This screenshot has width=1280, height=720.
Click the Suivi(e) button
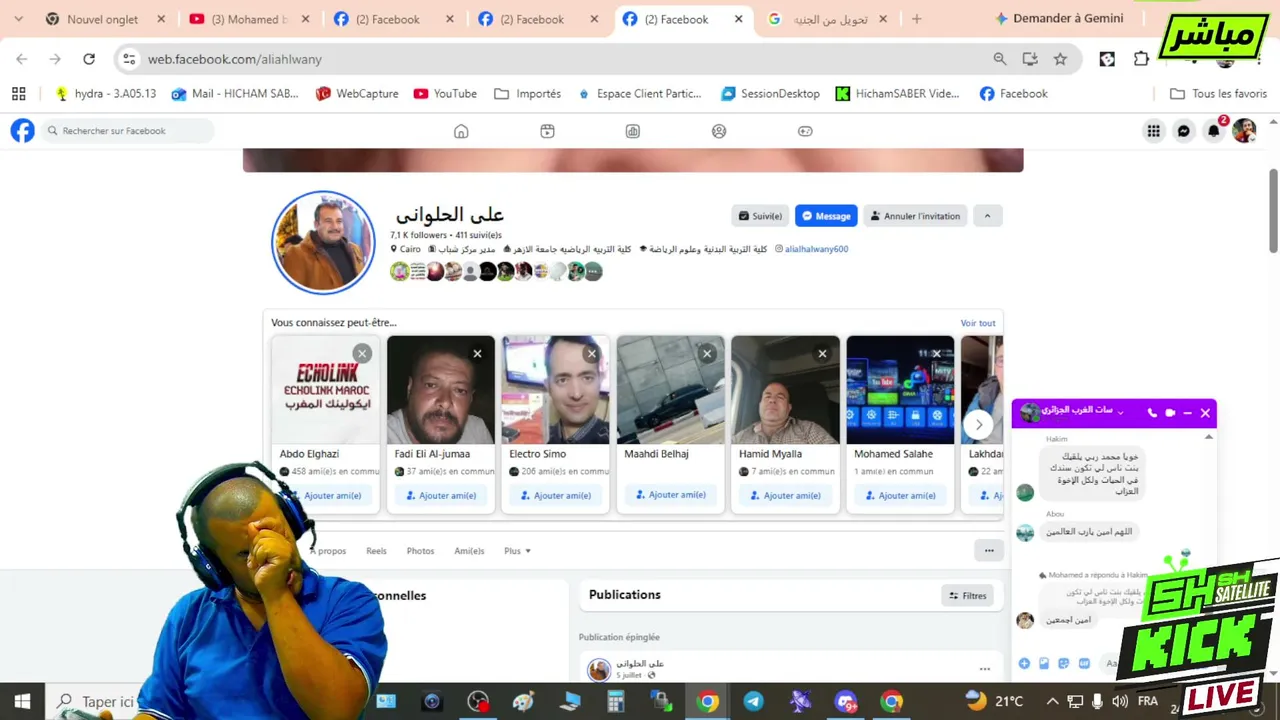coord(760,216)
